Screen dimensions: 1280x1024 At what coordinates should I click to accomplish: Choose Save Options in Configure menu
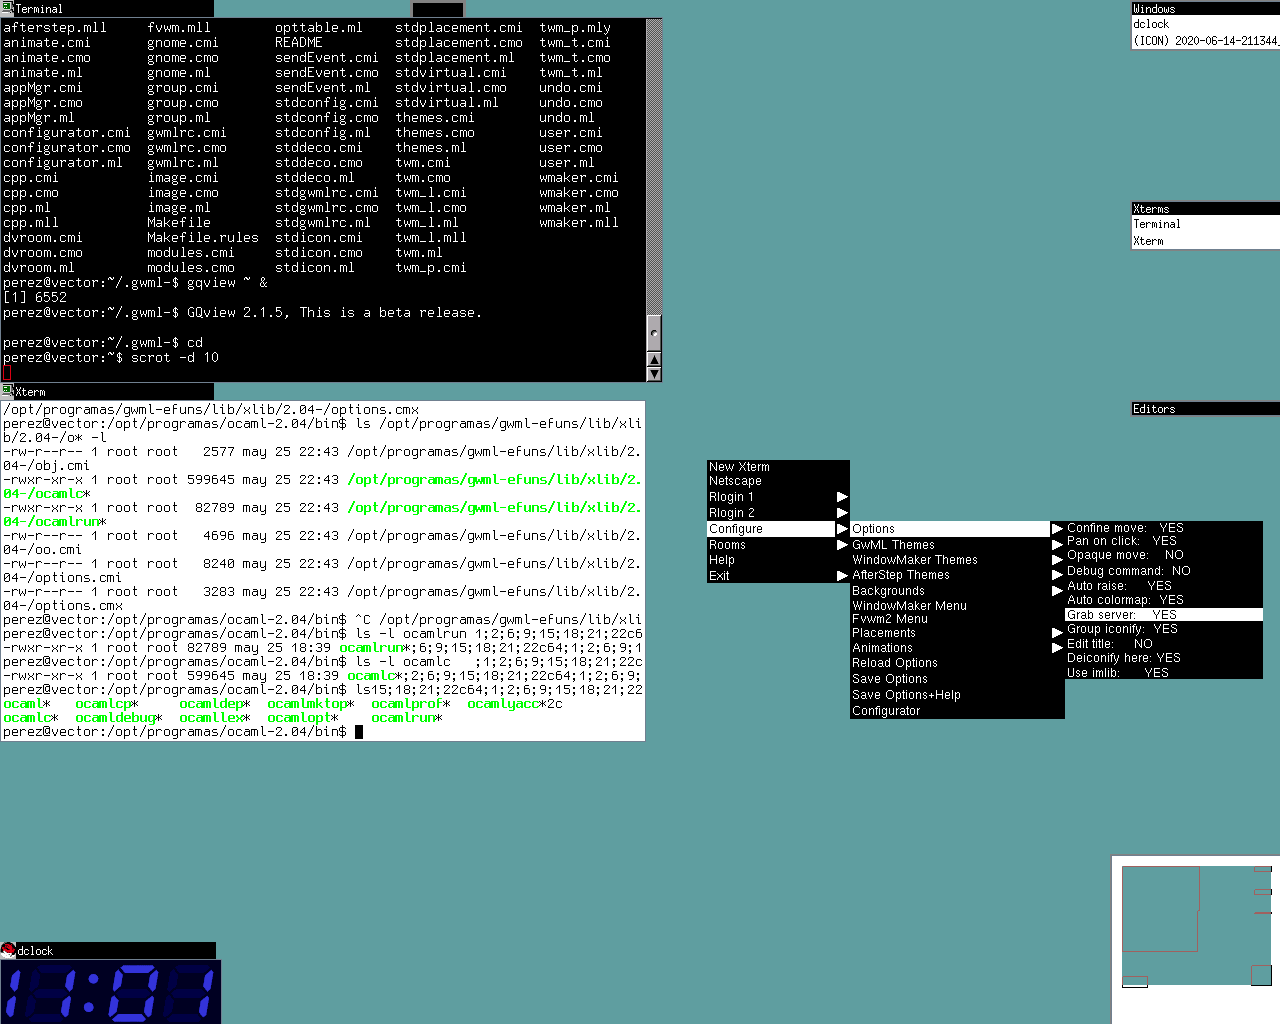[889, 679]
